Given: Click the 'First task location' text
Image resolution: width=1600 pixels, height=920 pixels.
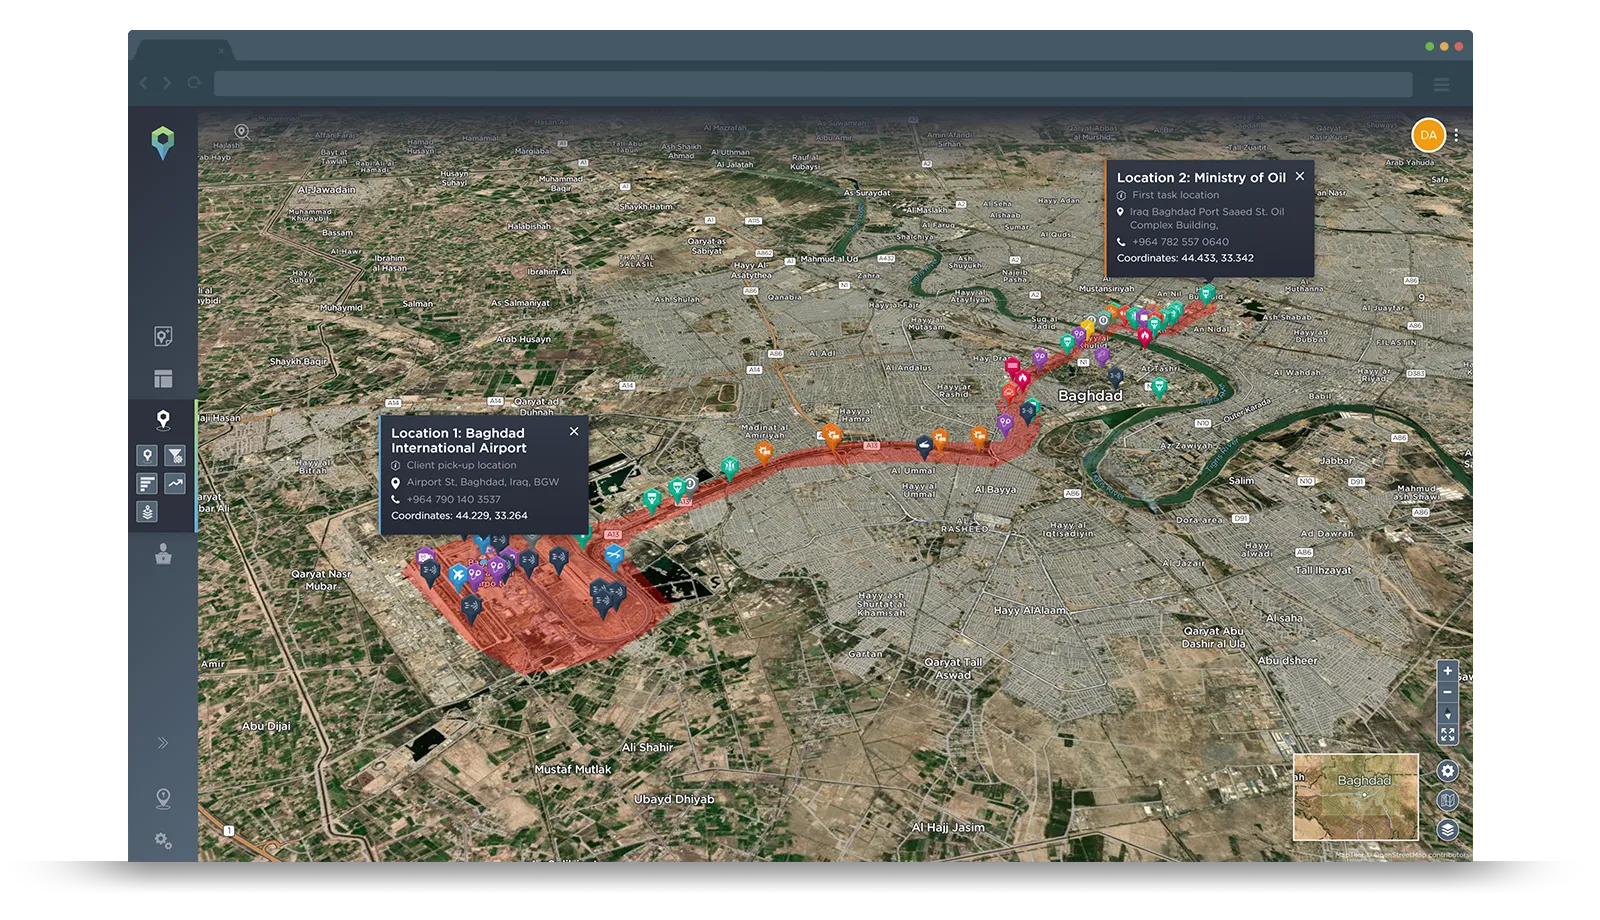Looking at the screenshot, I should (x=1175, y=195).
